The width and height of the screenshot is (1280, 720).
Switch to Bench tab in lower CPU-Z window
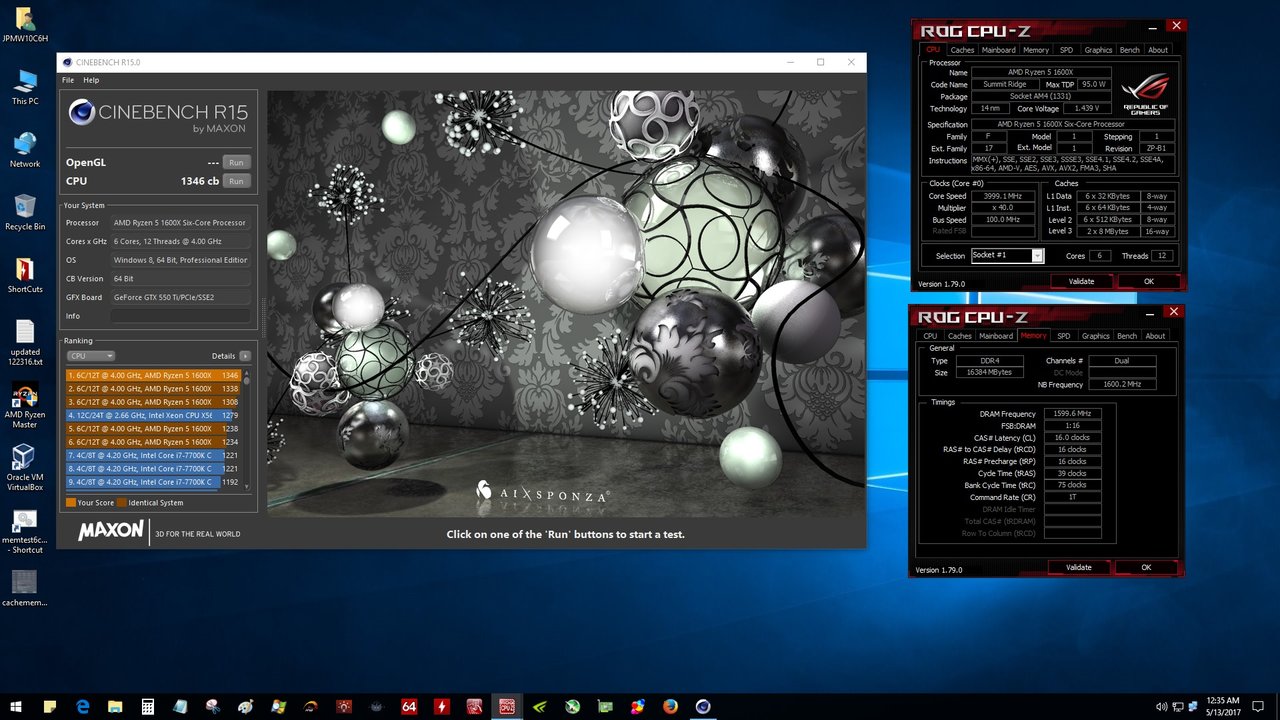coord(1127,336)
